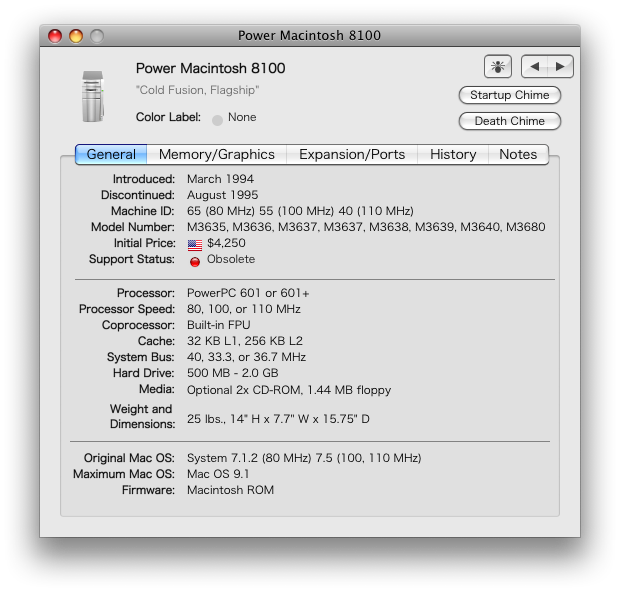Viewport: 620px width, 592px height.
Task: Open the Color Label None selector
Action: (x=234, y=118)
